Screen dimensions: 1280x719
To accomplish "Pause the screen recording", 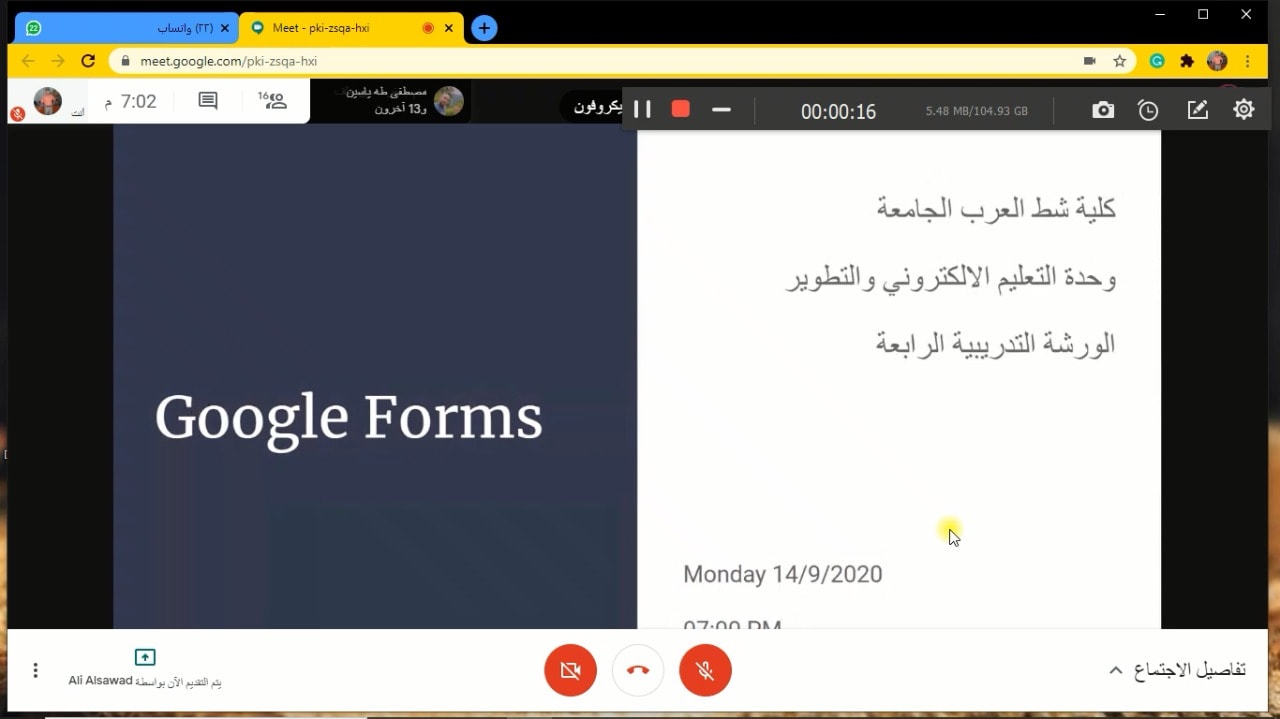I will pyautogui.click(x=642, y=109).
